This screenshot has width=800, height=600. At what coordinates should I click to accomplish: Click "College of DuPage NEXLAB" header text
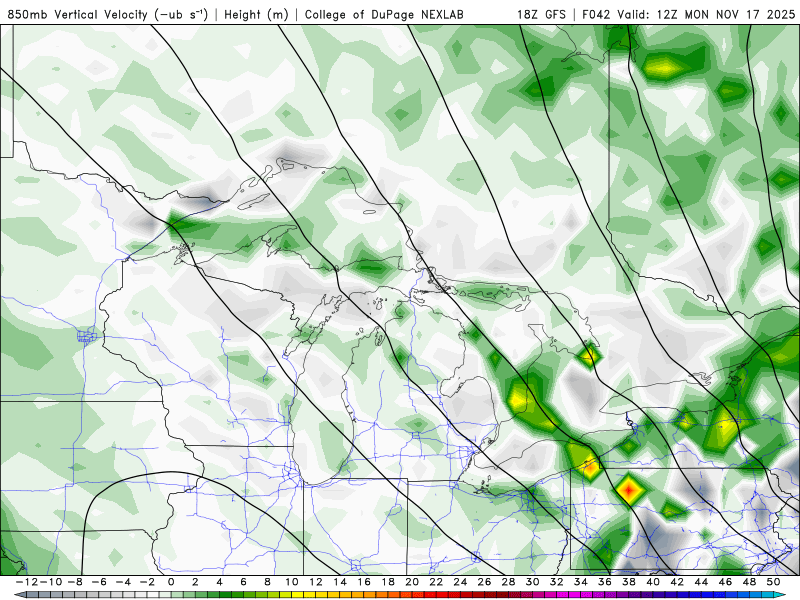point(384,15)
